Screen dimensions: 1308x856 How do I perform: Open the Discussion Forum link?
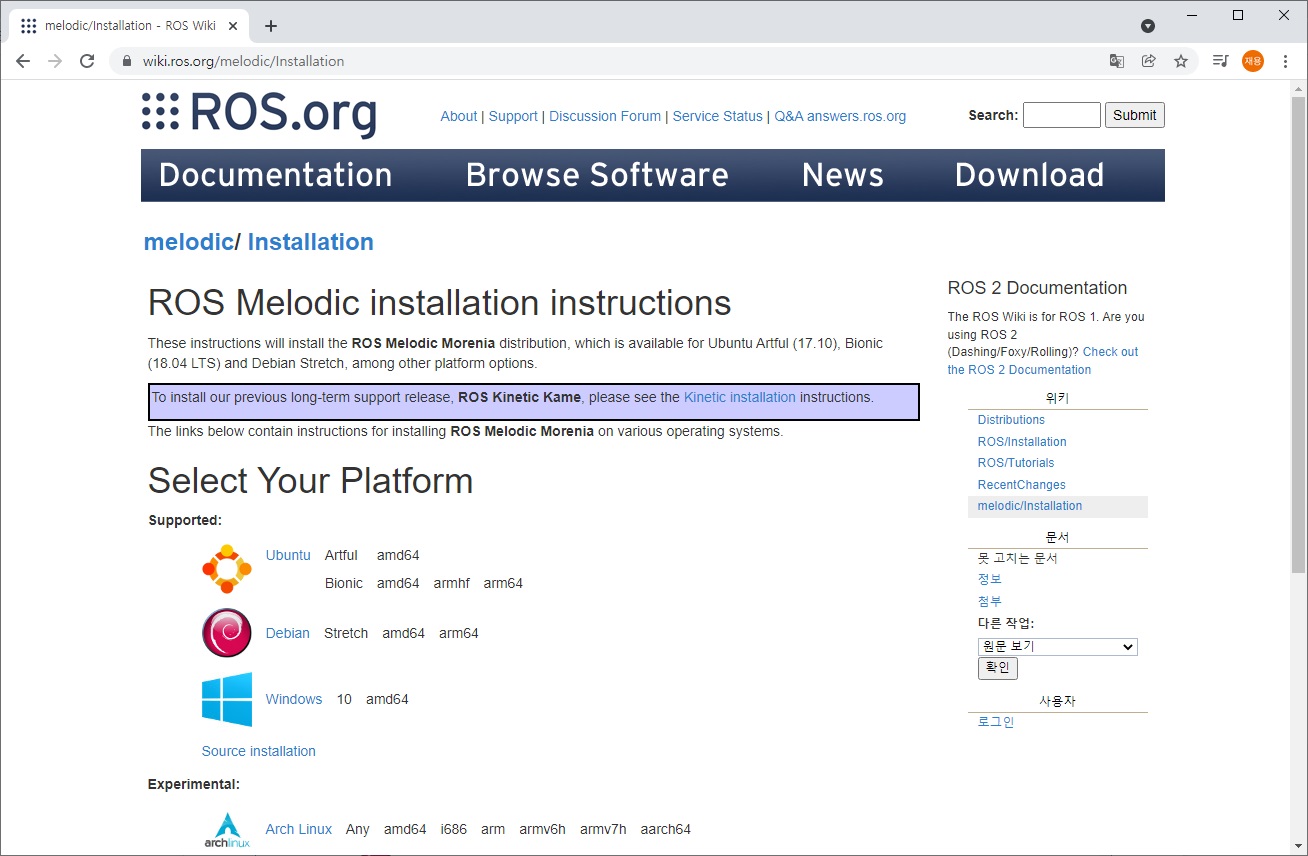tap(605, 116)
